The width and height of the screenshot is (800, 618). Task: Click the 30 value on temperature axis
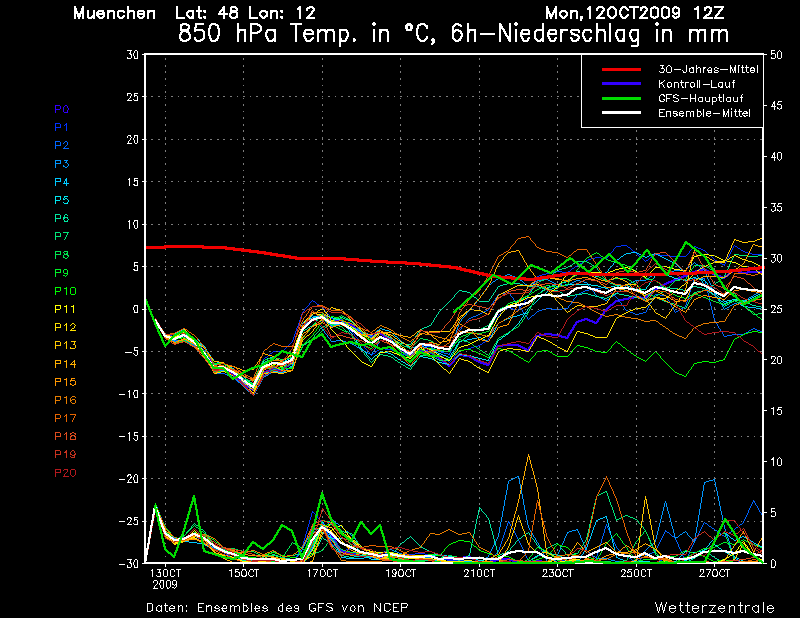(x=133, y=55)
